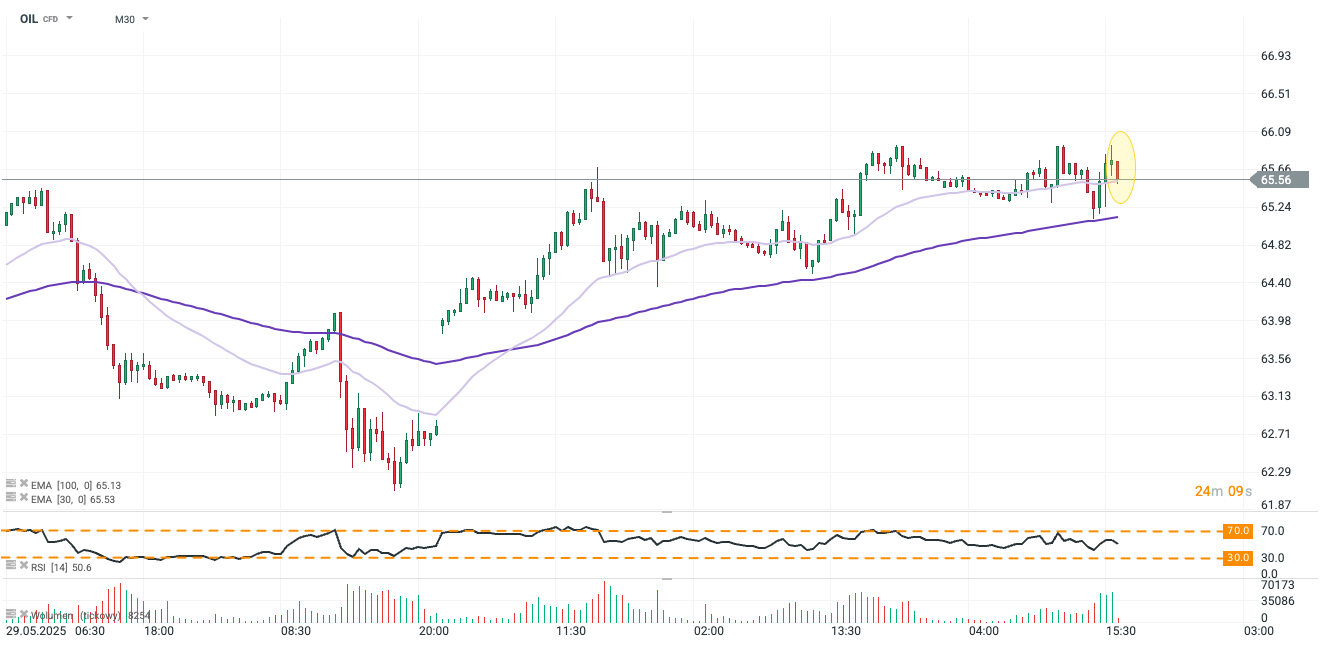Image resolution: width=1320 pixels, height=647 pixels.
Task: Click the yellow highlighted candle ellipse
Action: pyautogui.click(x=1120, y=168)
